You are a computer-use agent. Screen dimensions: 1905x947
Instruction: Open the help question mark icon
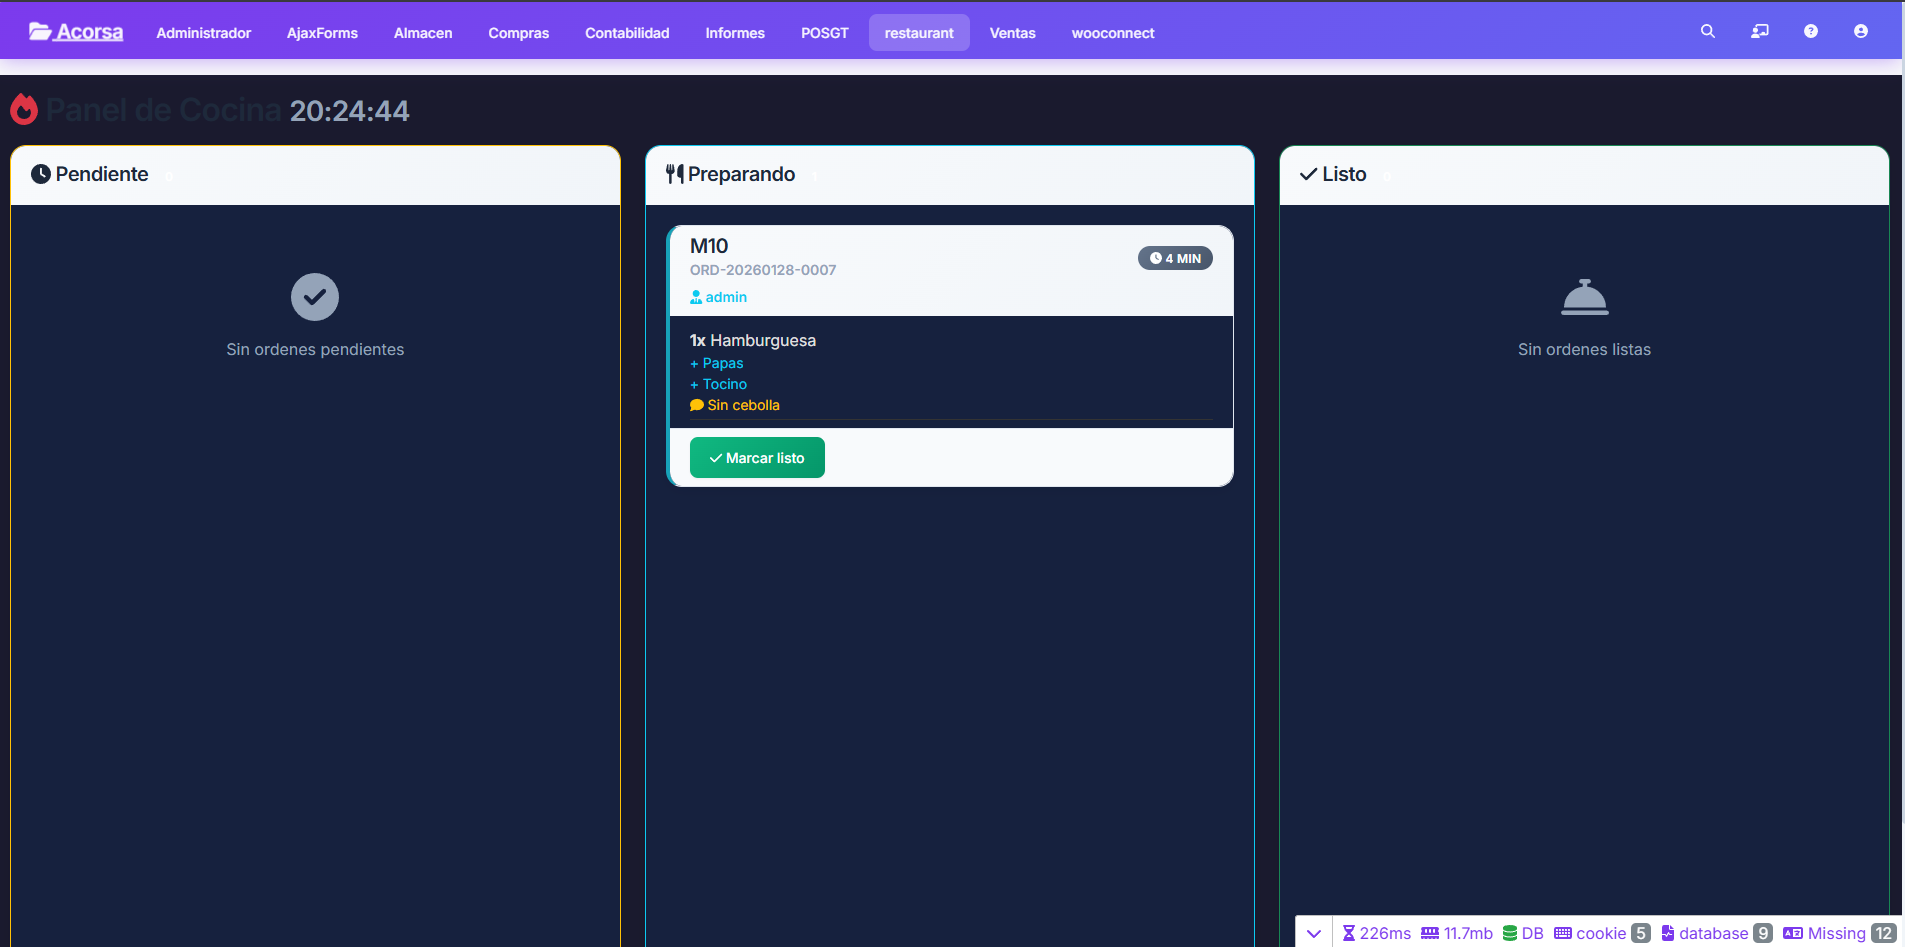[1810, 32]
